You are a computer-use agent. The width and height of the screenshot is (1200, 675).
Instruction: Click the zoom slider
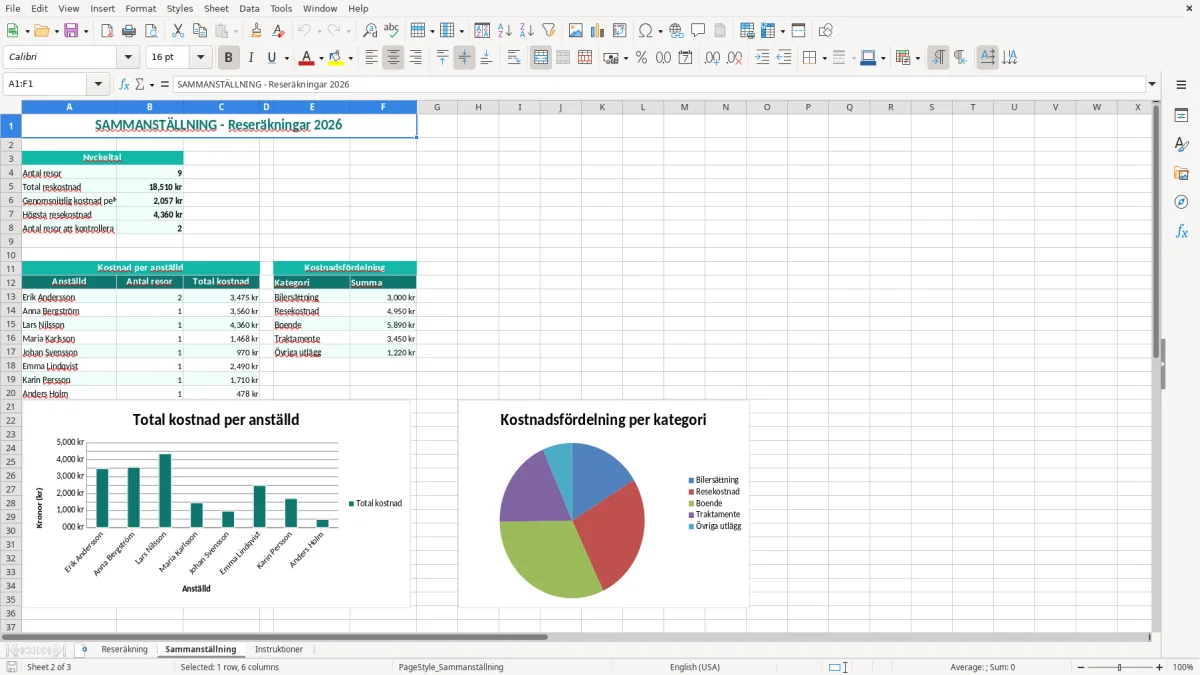coord(1119,667)
